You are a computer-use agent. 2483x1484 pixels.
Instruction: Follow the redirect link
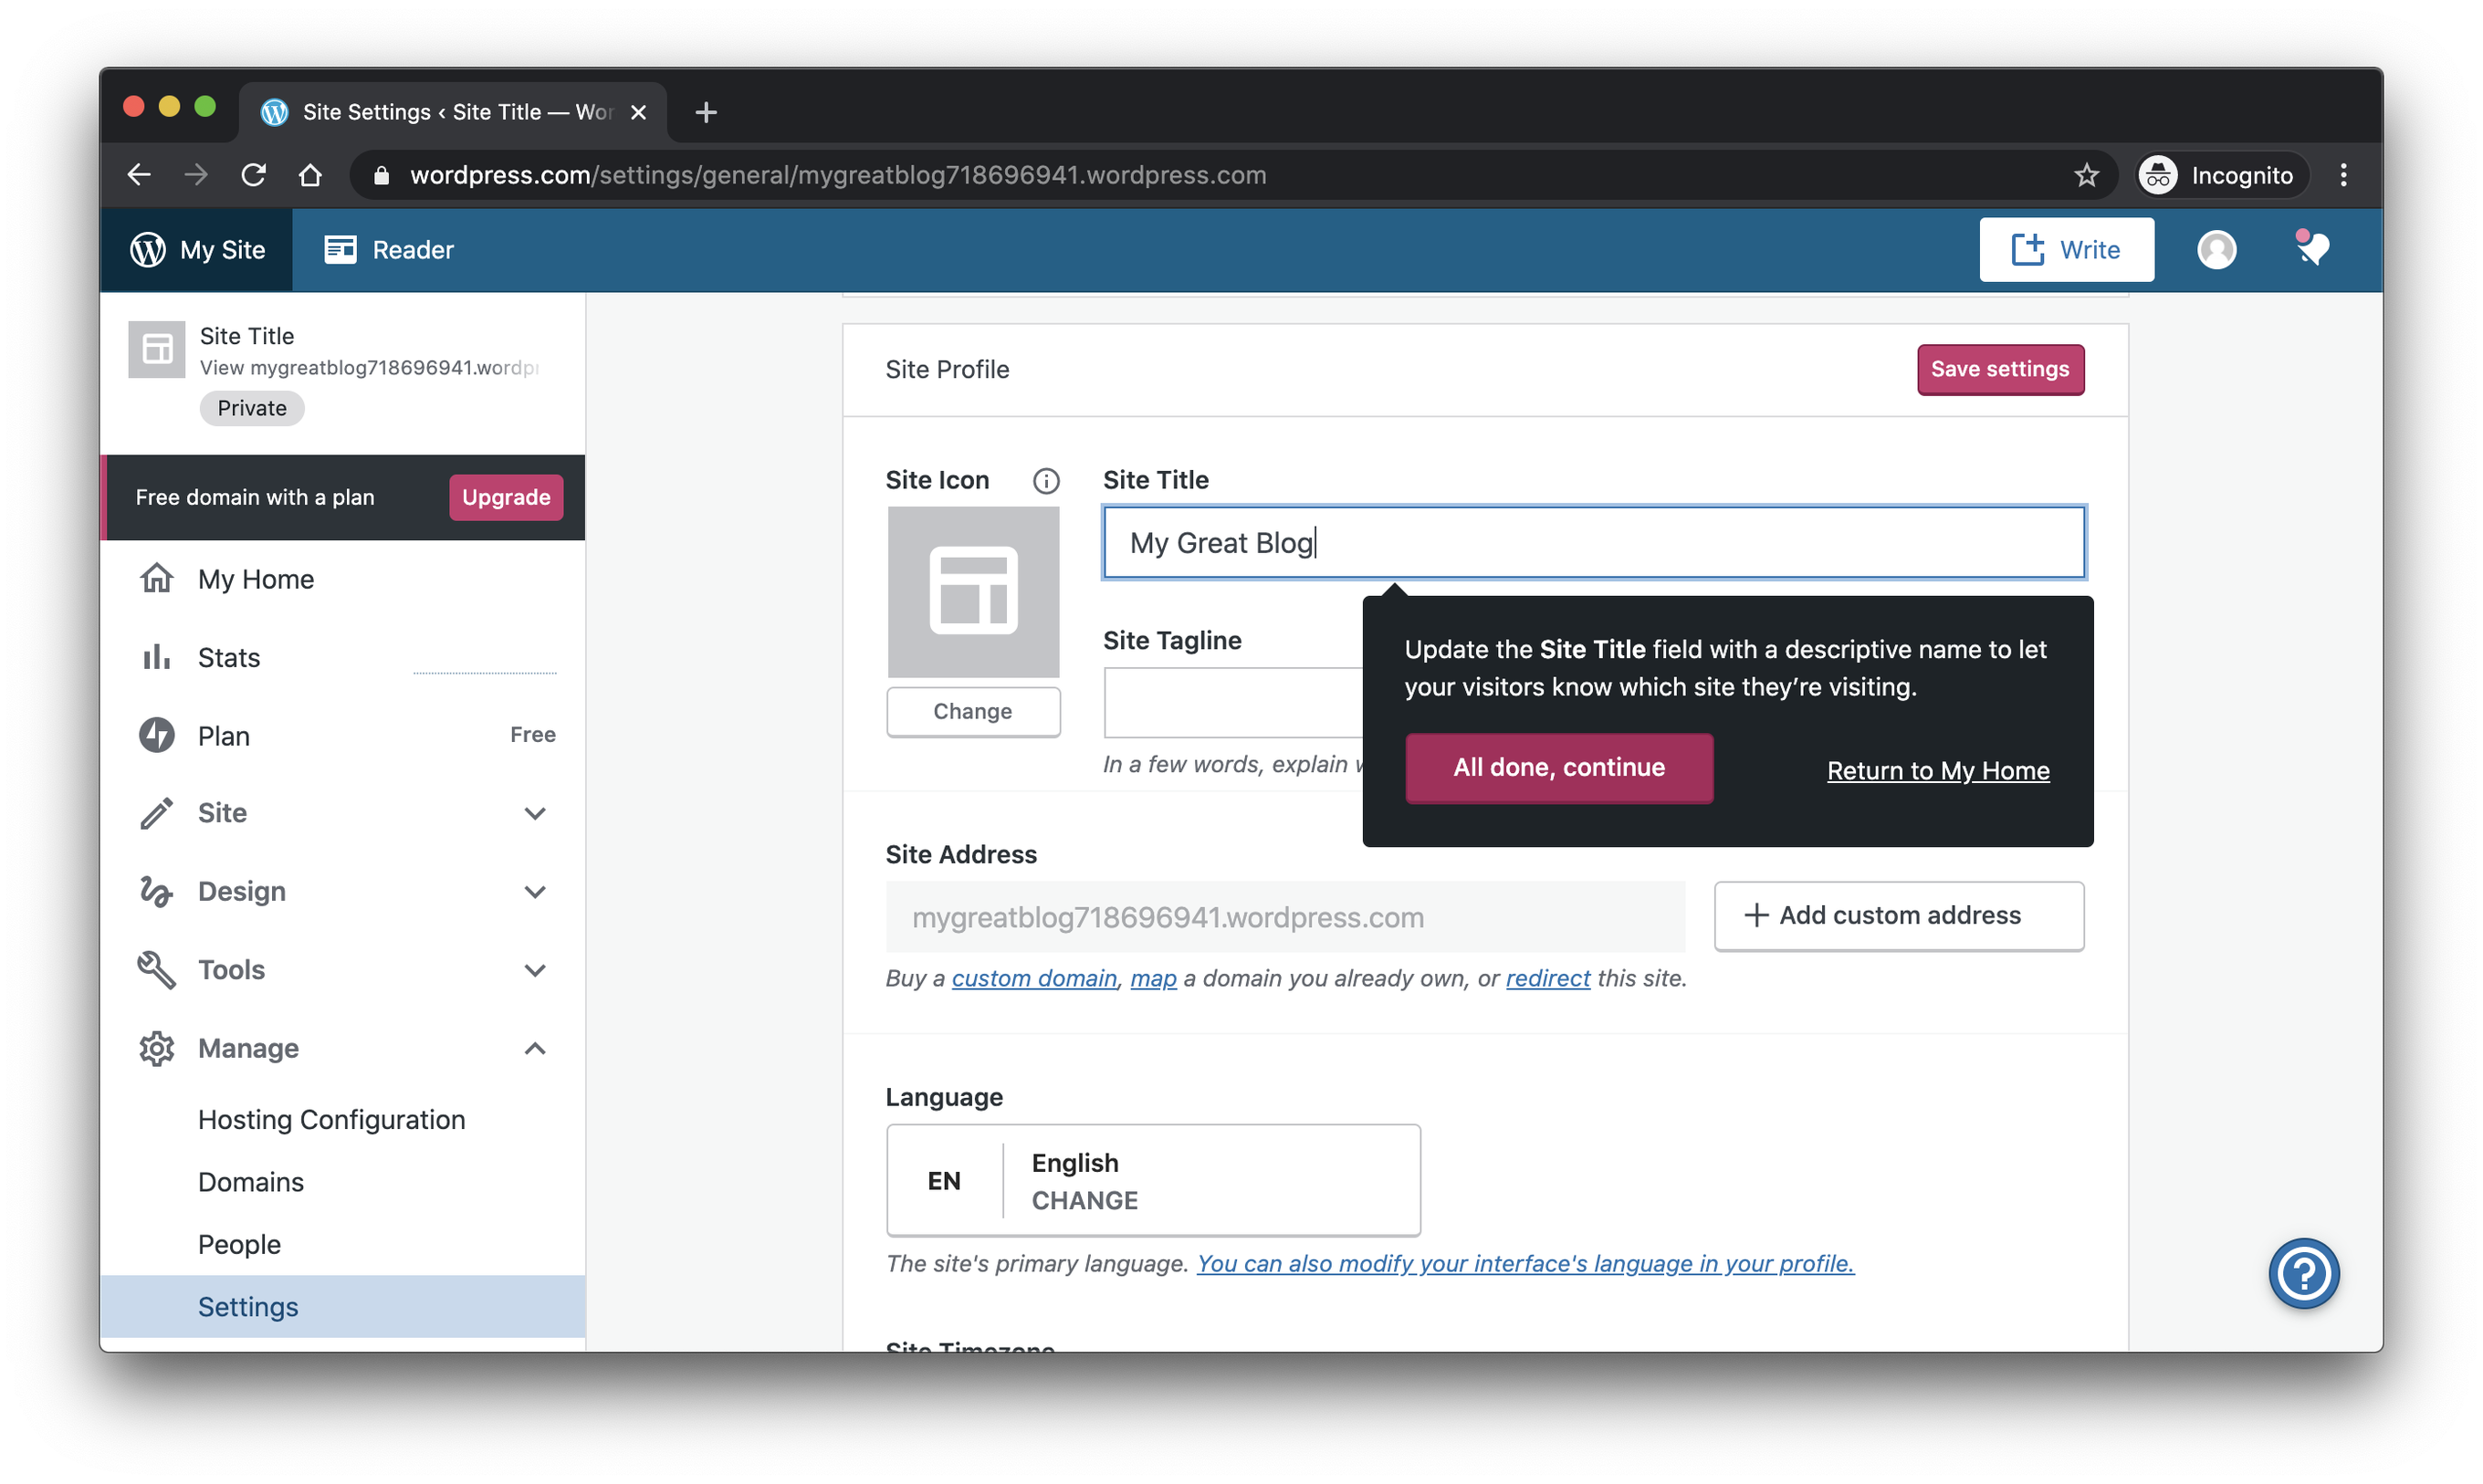(1547, 978)
